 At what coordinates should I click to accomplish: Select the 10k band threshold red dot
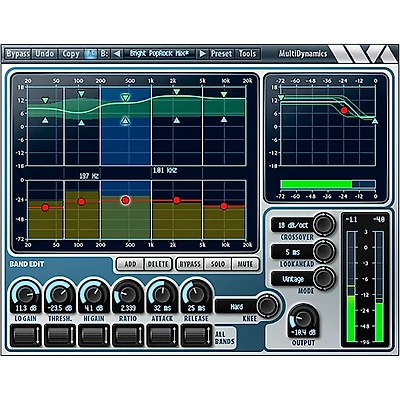click(x=224, y=206)
